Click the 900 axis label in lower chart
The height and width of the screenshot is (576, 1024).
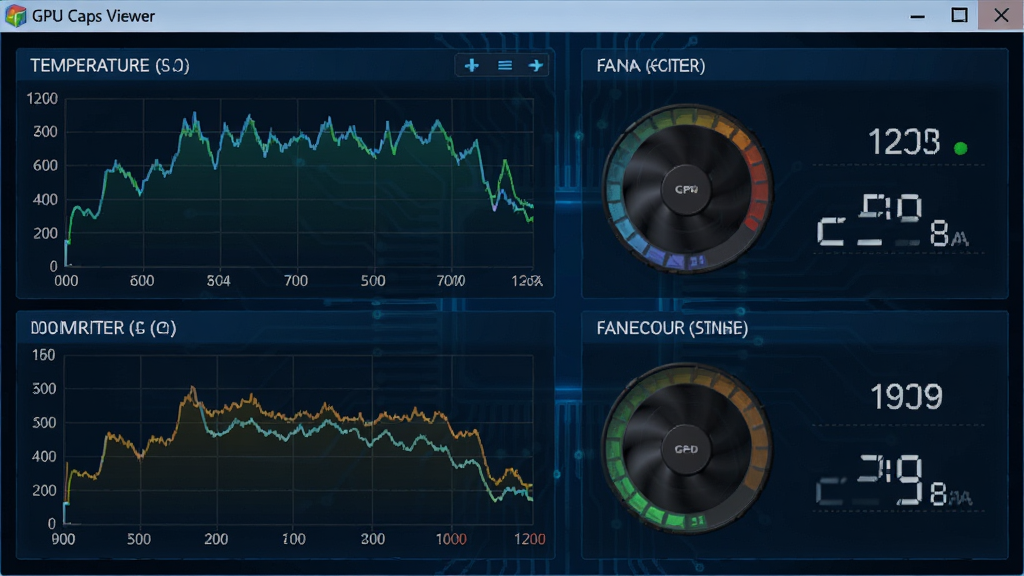coord(63,539)
